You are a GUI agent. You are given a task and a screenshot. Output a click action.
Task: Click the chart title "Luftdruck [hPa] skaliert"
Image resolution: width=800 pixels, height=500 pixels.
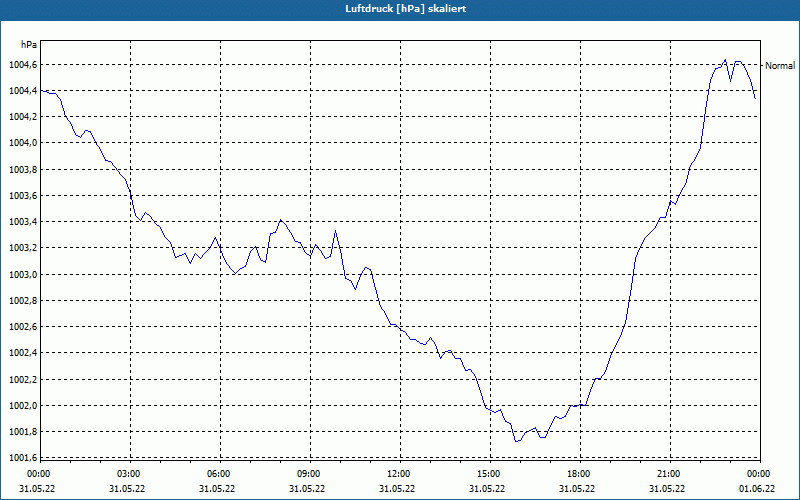406,9
